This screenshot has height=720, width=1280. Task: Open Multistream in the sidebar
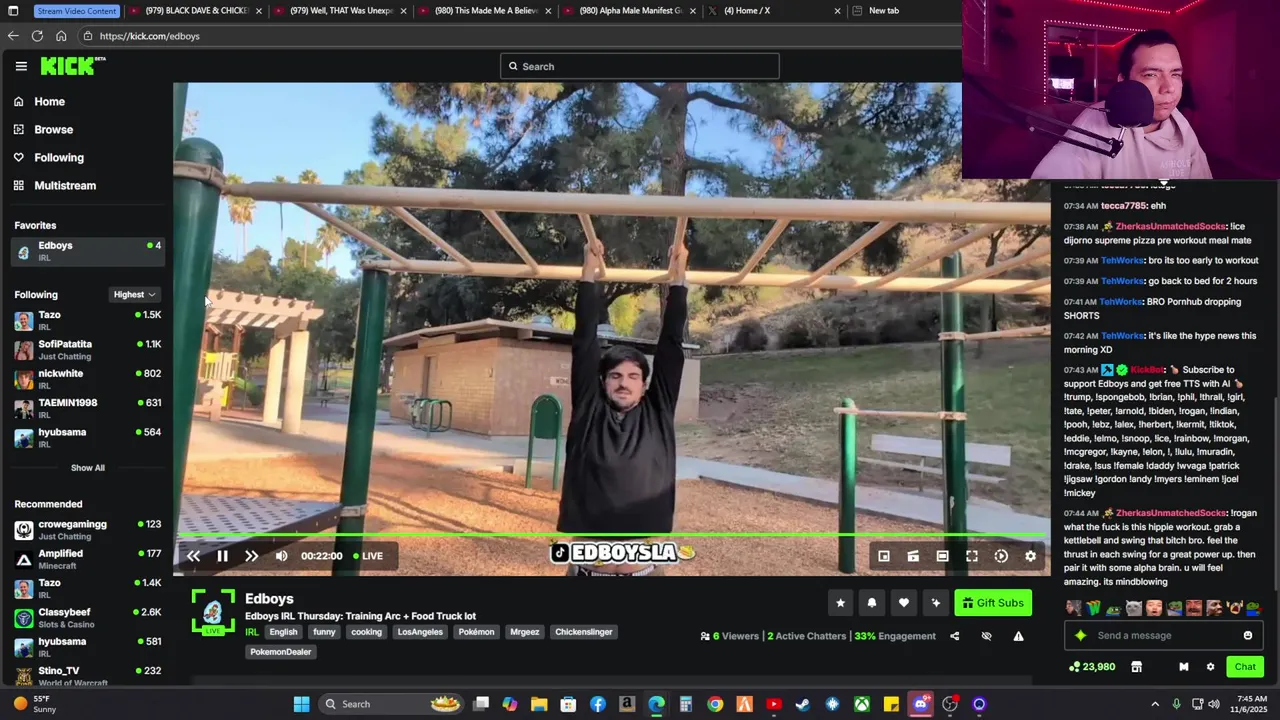65,185
